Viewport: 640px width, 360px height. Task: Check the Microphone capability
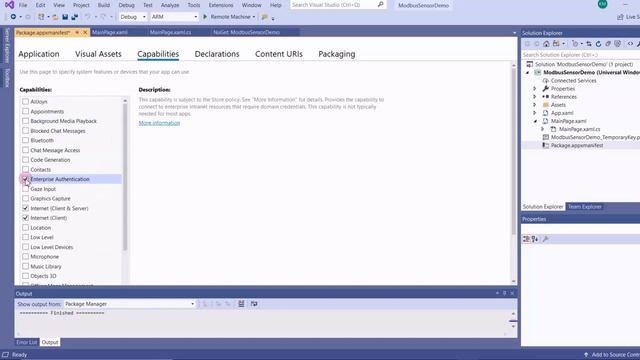coord(25,256)
